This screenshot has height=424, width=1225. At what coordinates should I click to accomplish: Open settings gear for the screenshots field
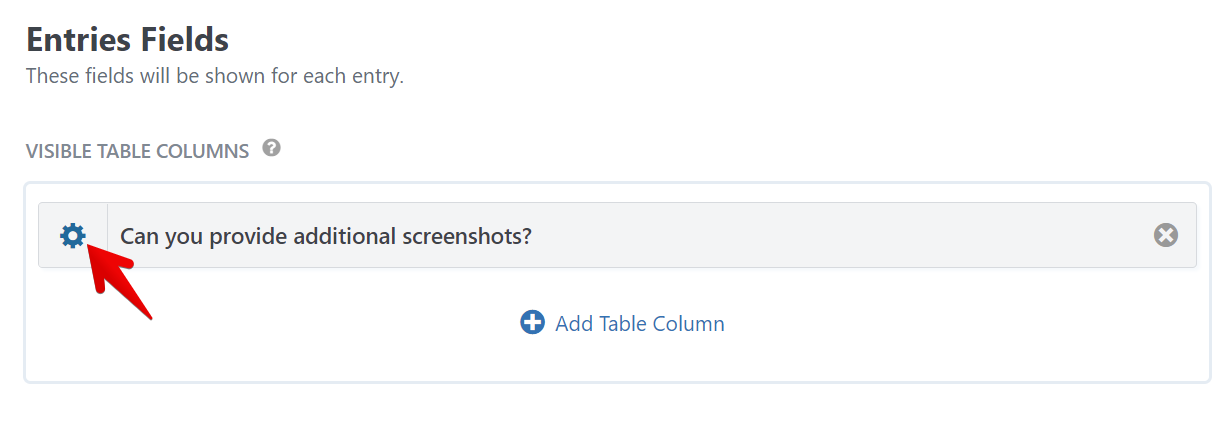pos(72,236)
